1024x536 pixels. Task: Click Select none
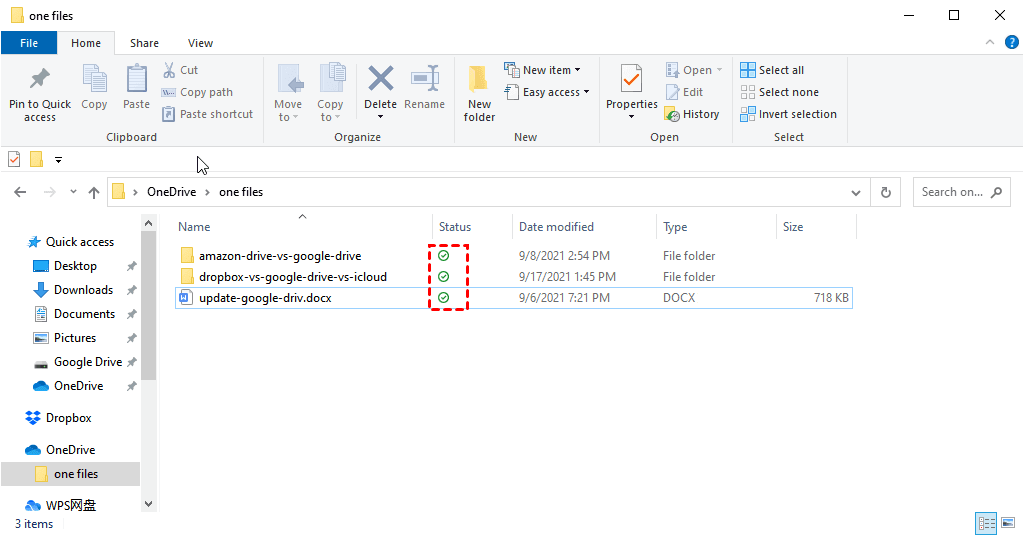click(x=779, y=92)
